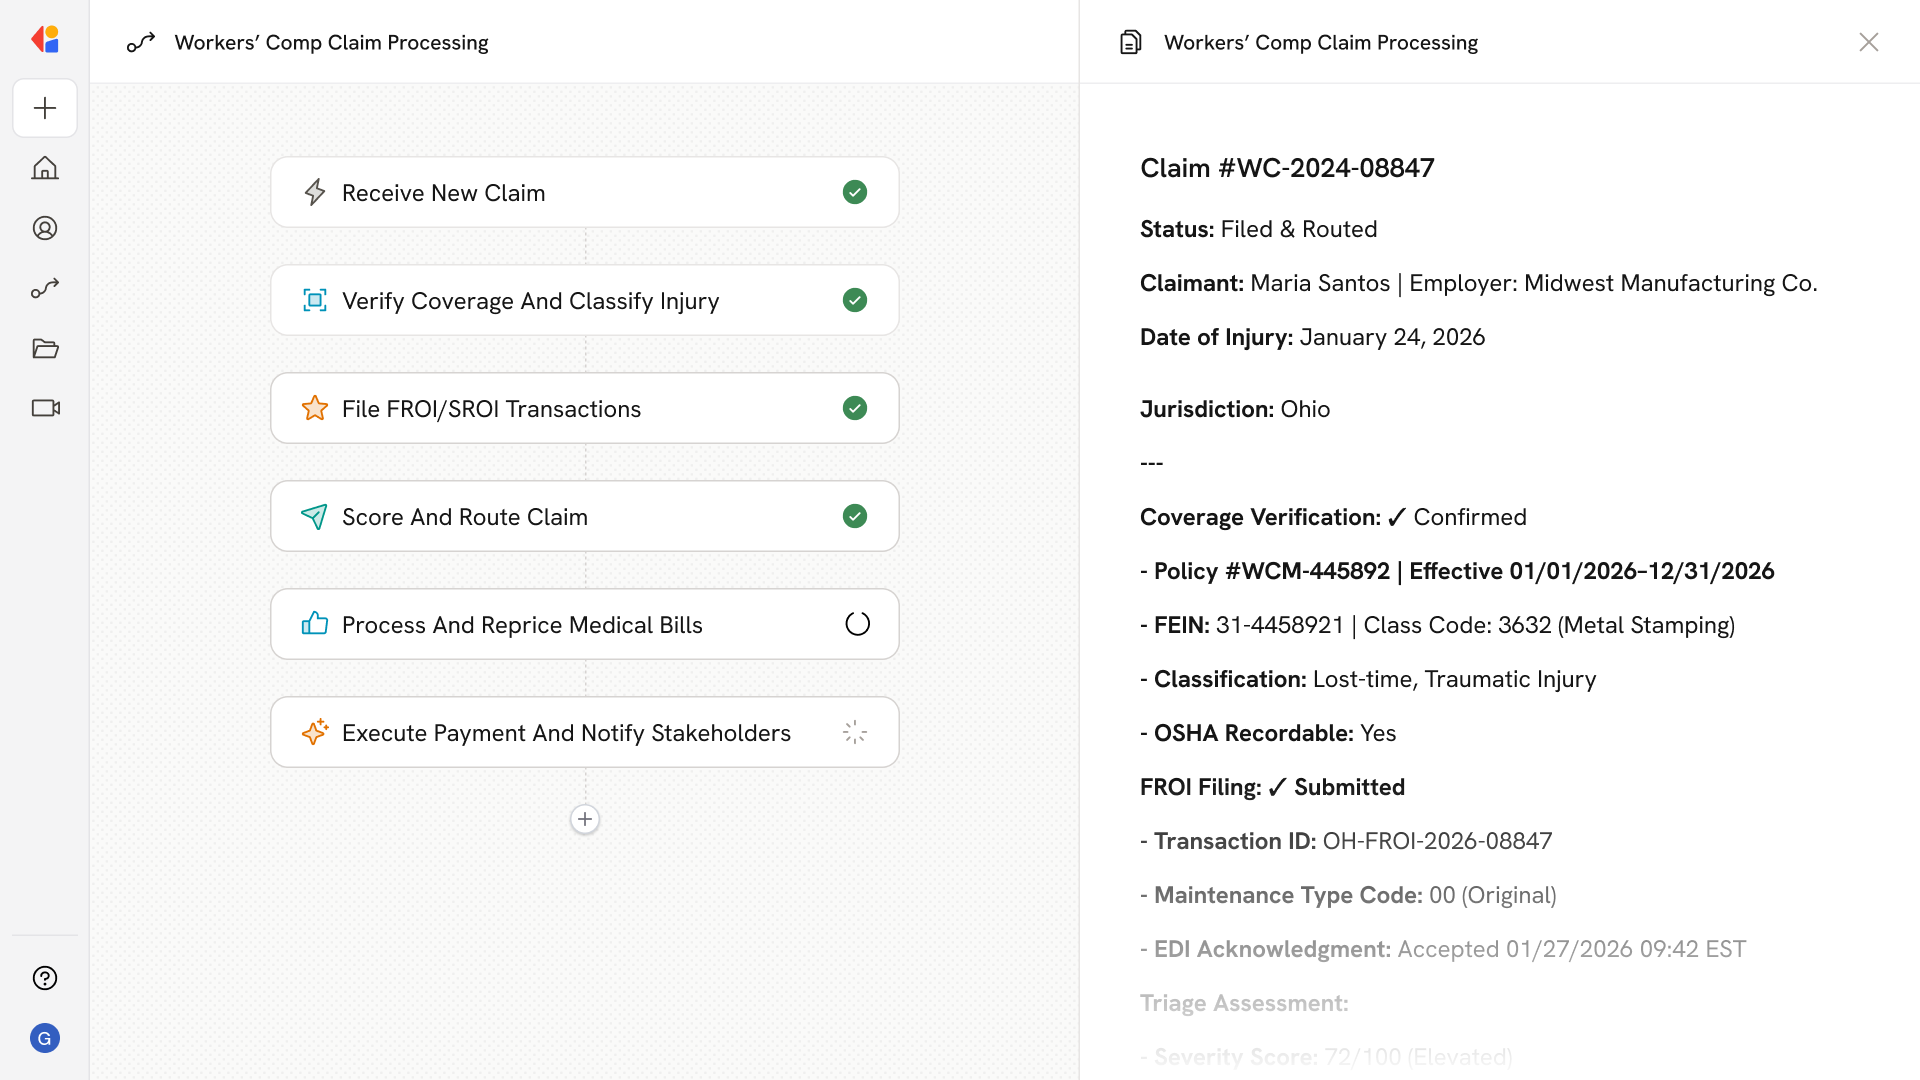
Task: Click green checkmark on Receive New Claim
Action: 854,192
